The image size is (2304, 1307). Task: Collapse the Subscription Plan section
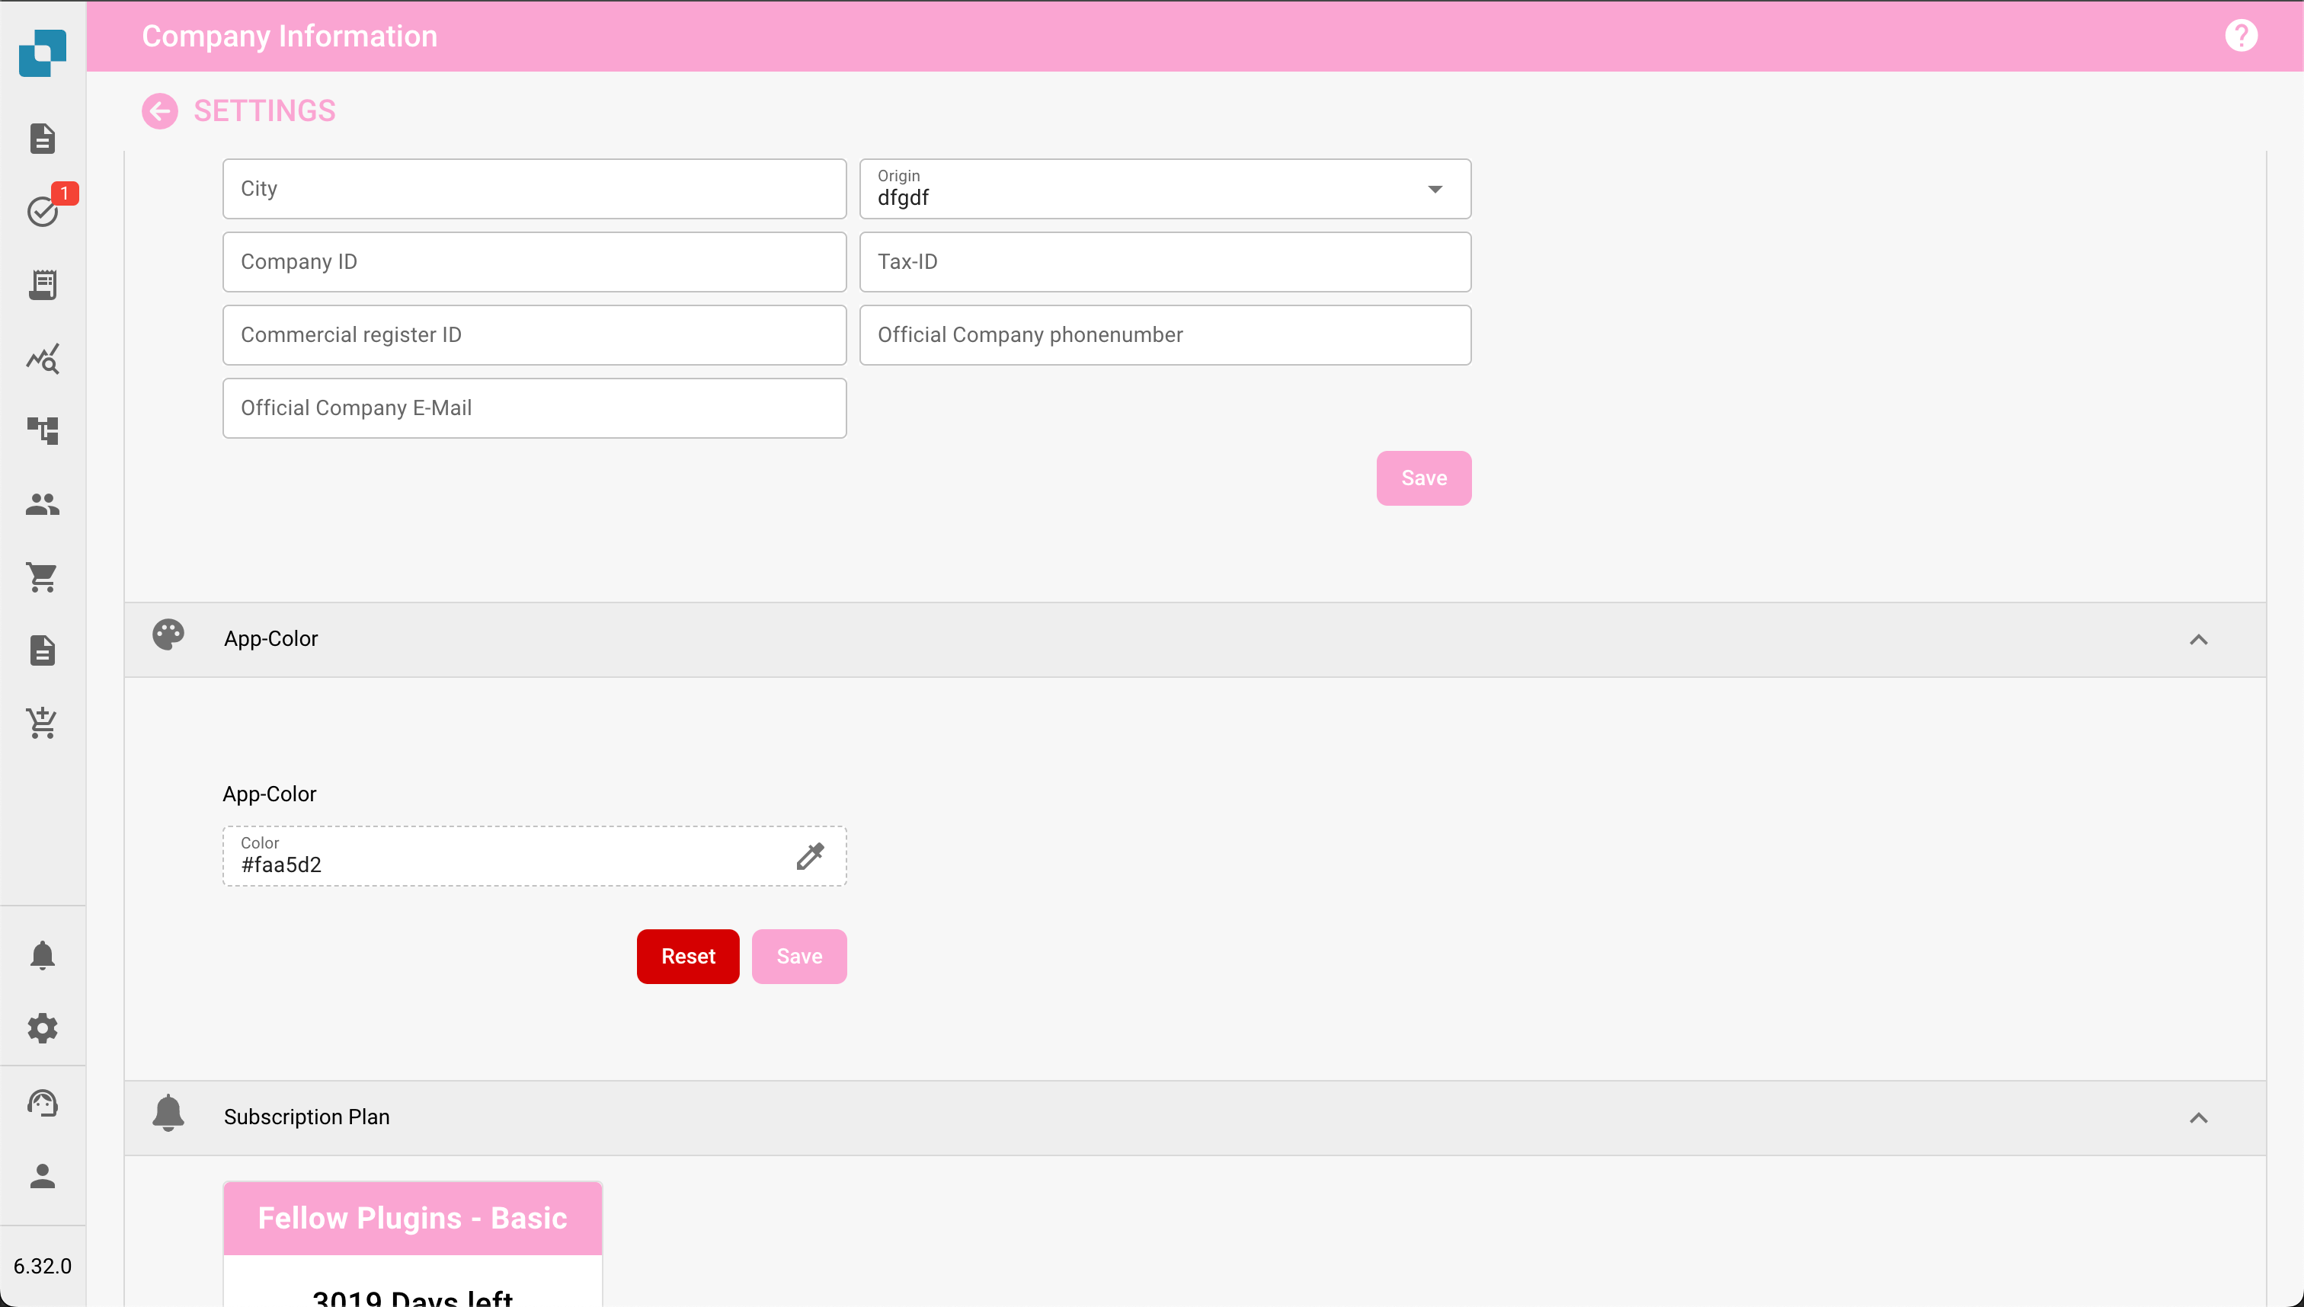tap(2198, 1118)
